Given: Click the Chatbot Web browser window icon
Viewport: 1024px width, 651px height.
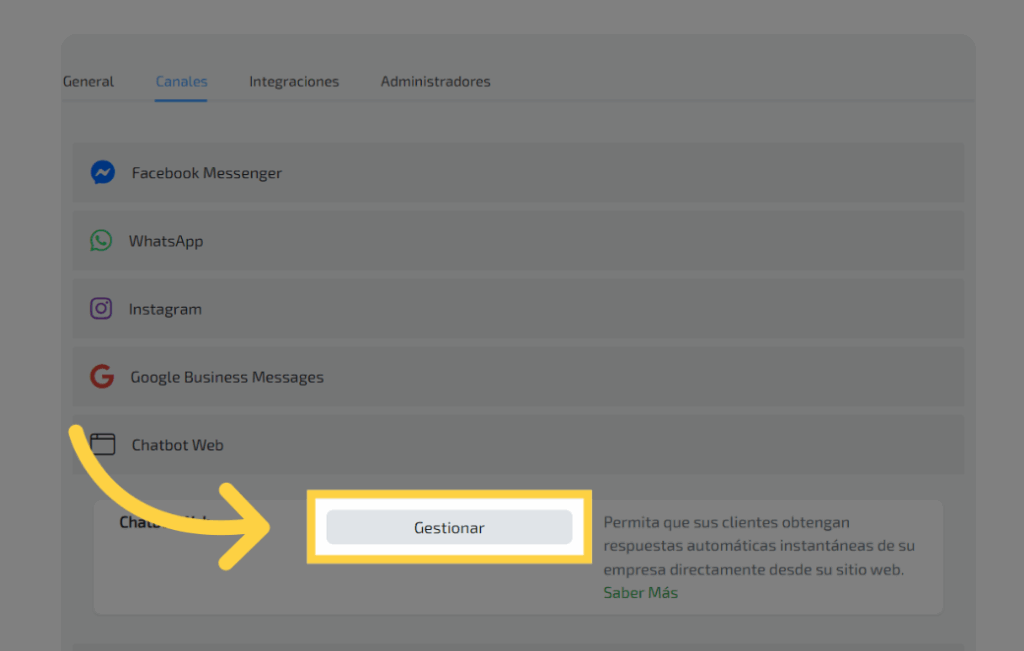Looking at the screenshot, I should point(102,444).
